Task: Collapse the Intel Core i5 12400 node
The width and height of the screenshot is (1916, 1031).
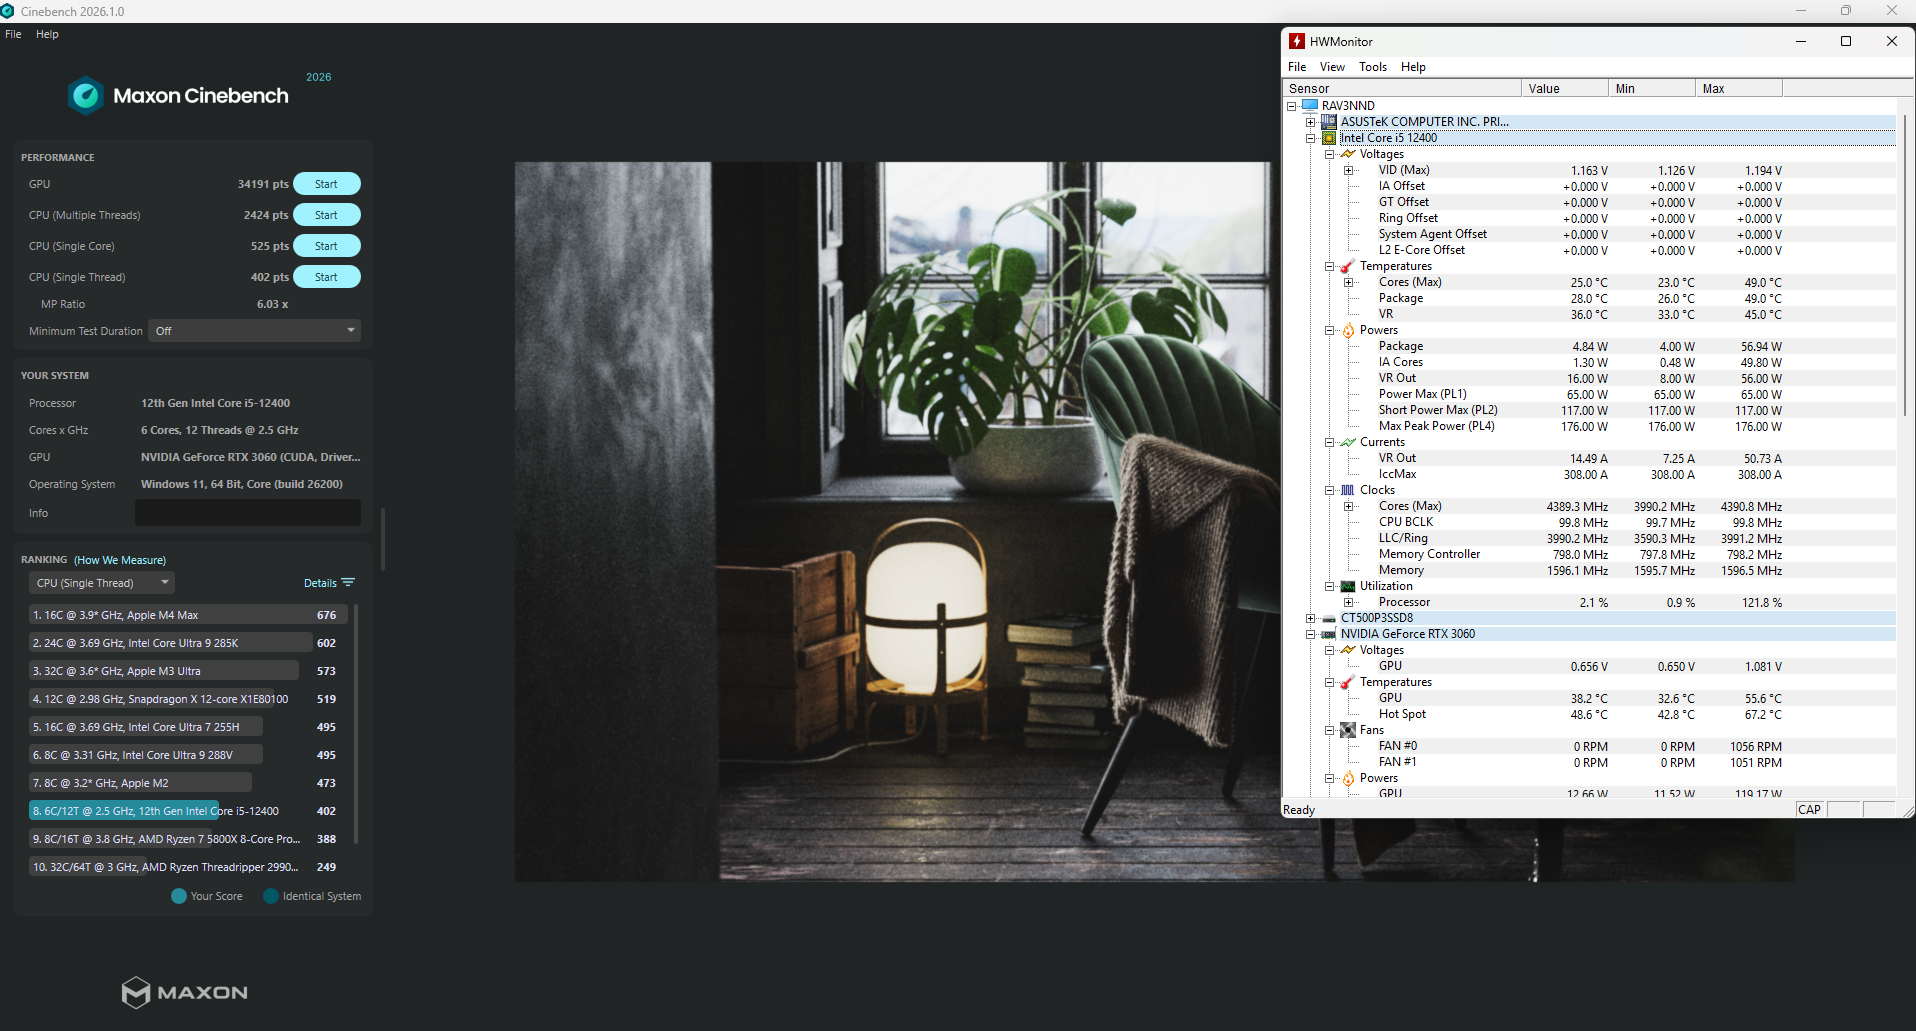Action: 1310,138
